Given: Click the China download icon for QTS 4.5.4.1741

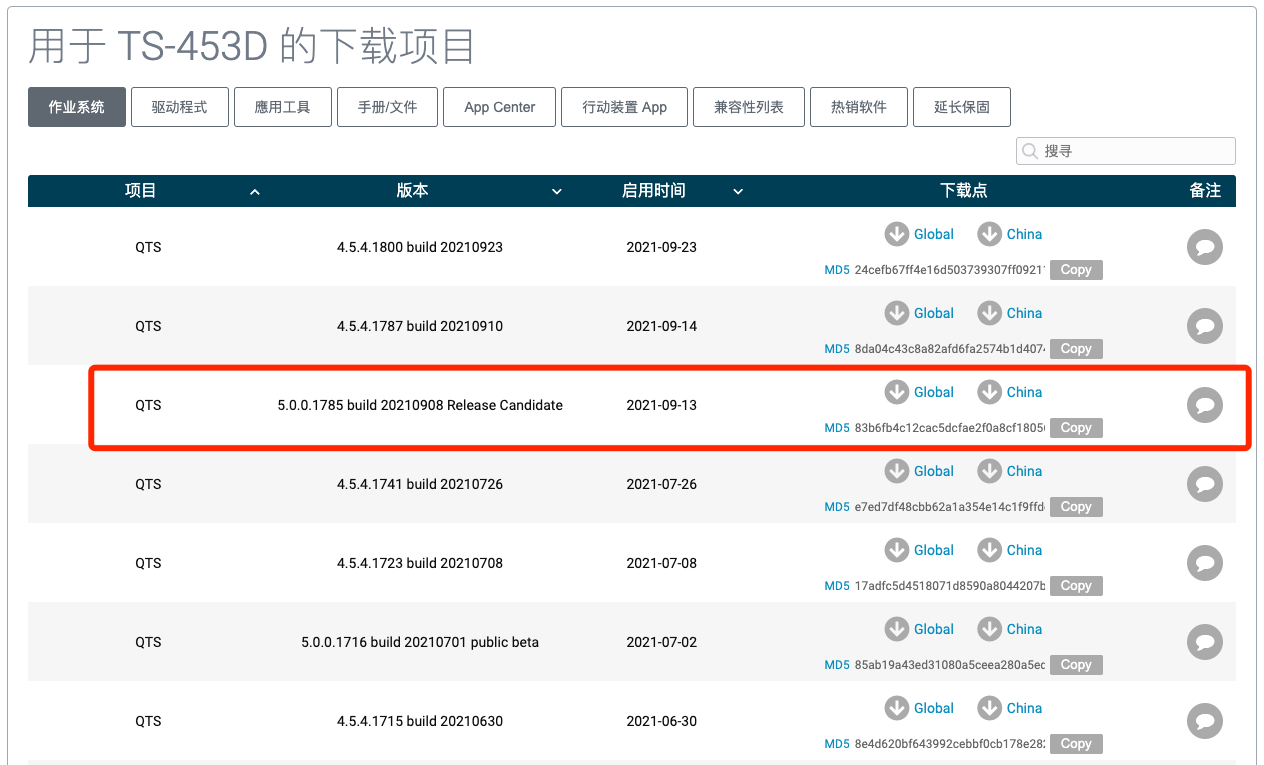Looking at the screenshot, I should pyautogui.click(x=989, y=471).
